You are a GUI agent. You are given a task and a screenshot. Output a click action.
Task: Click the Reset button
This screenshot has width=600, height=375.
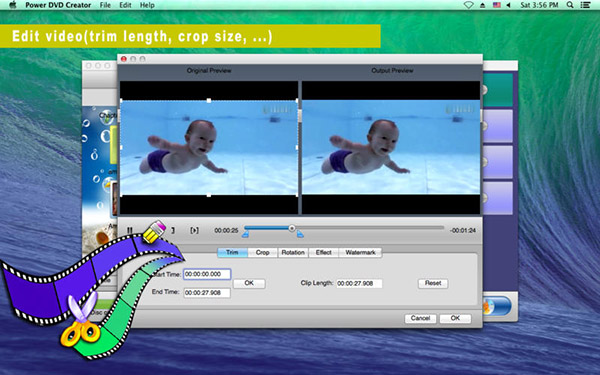433,284
